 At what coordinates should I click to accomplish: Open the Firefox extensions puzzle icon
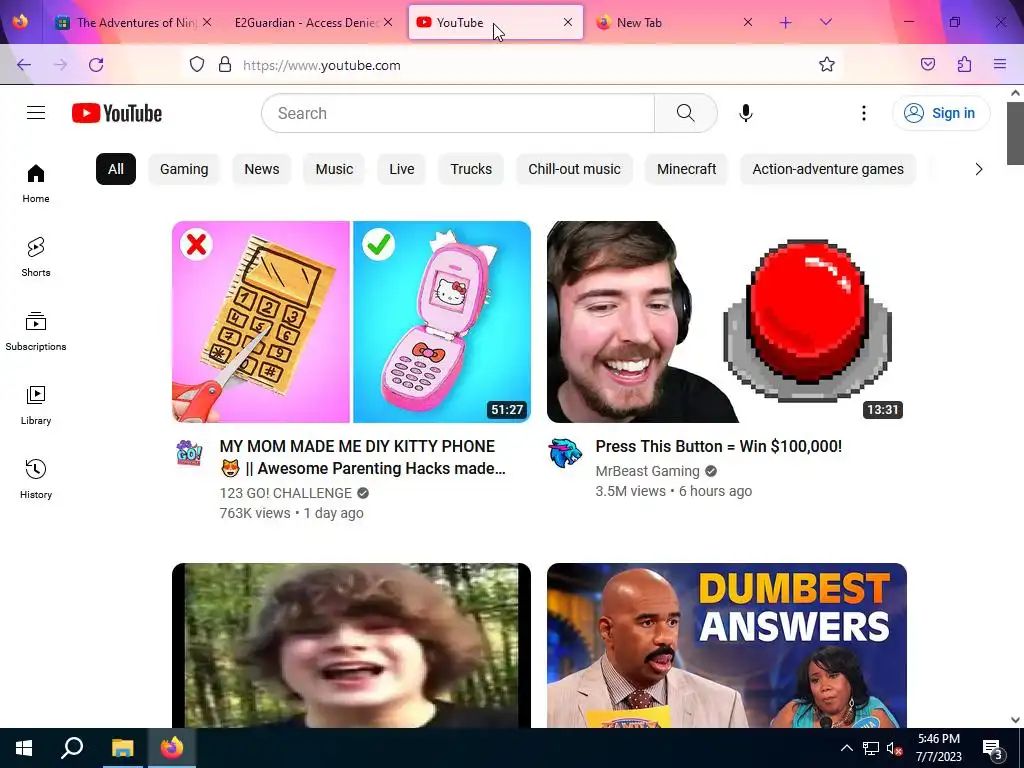tap(964, 65)
